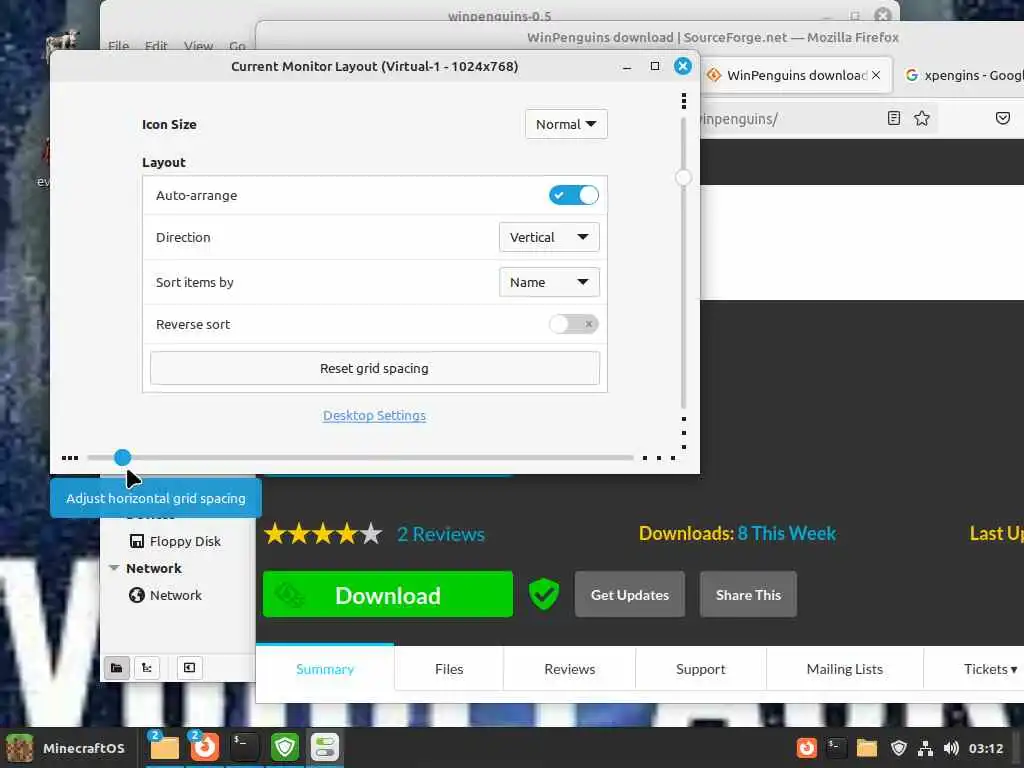Toggle the Auto-arrange switch off

tap(573, 195)
